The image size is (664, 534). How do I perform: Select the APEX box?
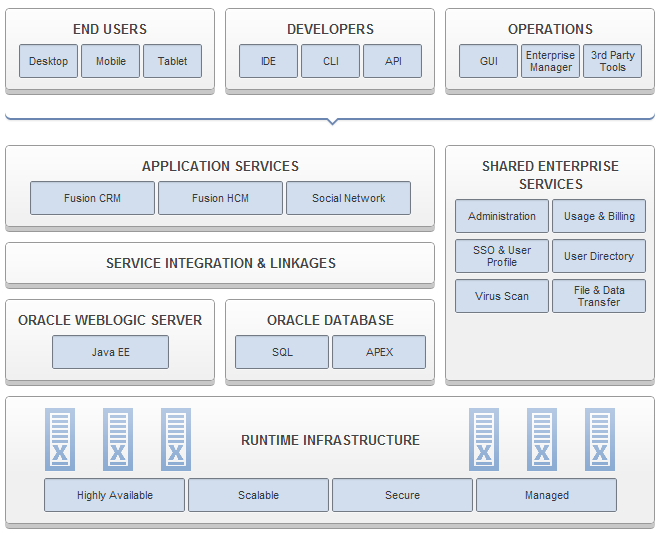379,352
